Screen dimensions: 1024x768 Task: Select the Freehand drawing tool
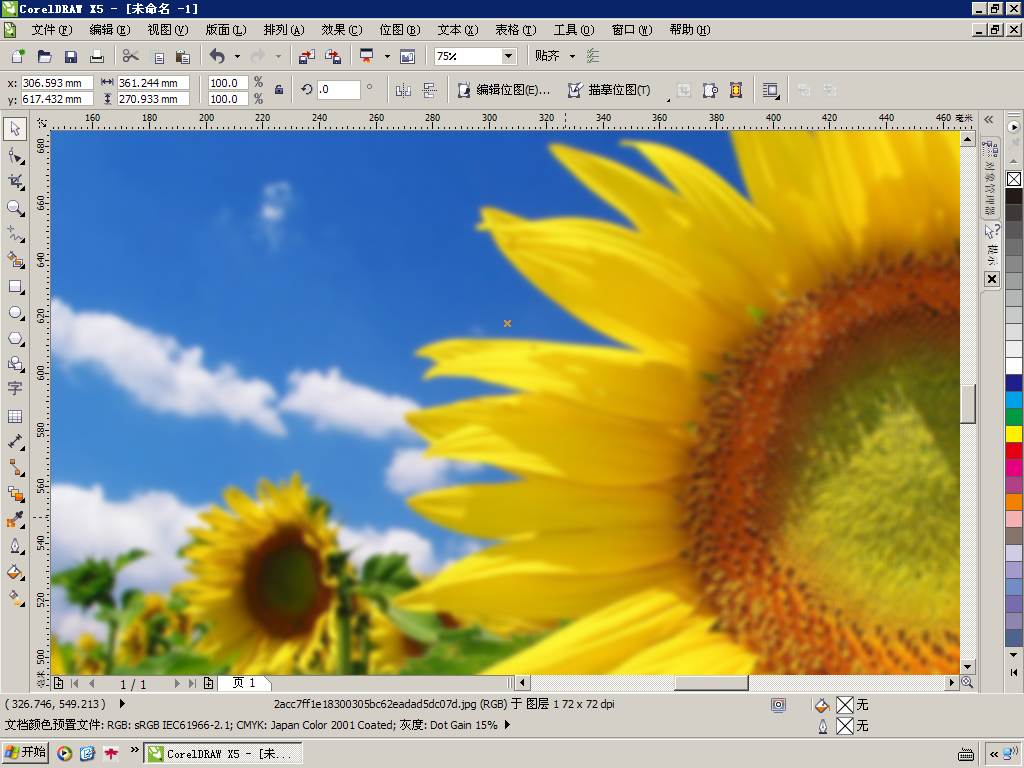(15, 234)
